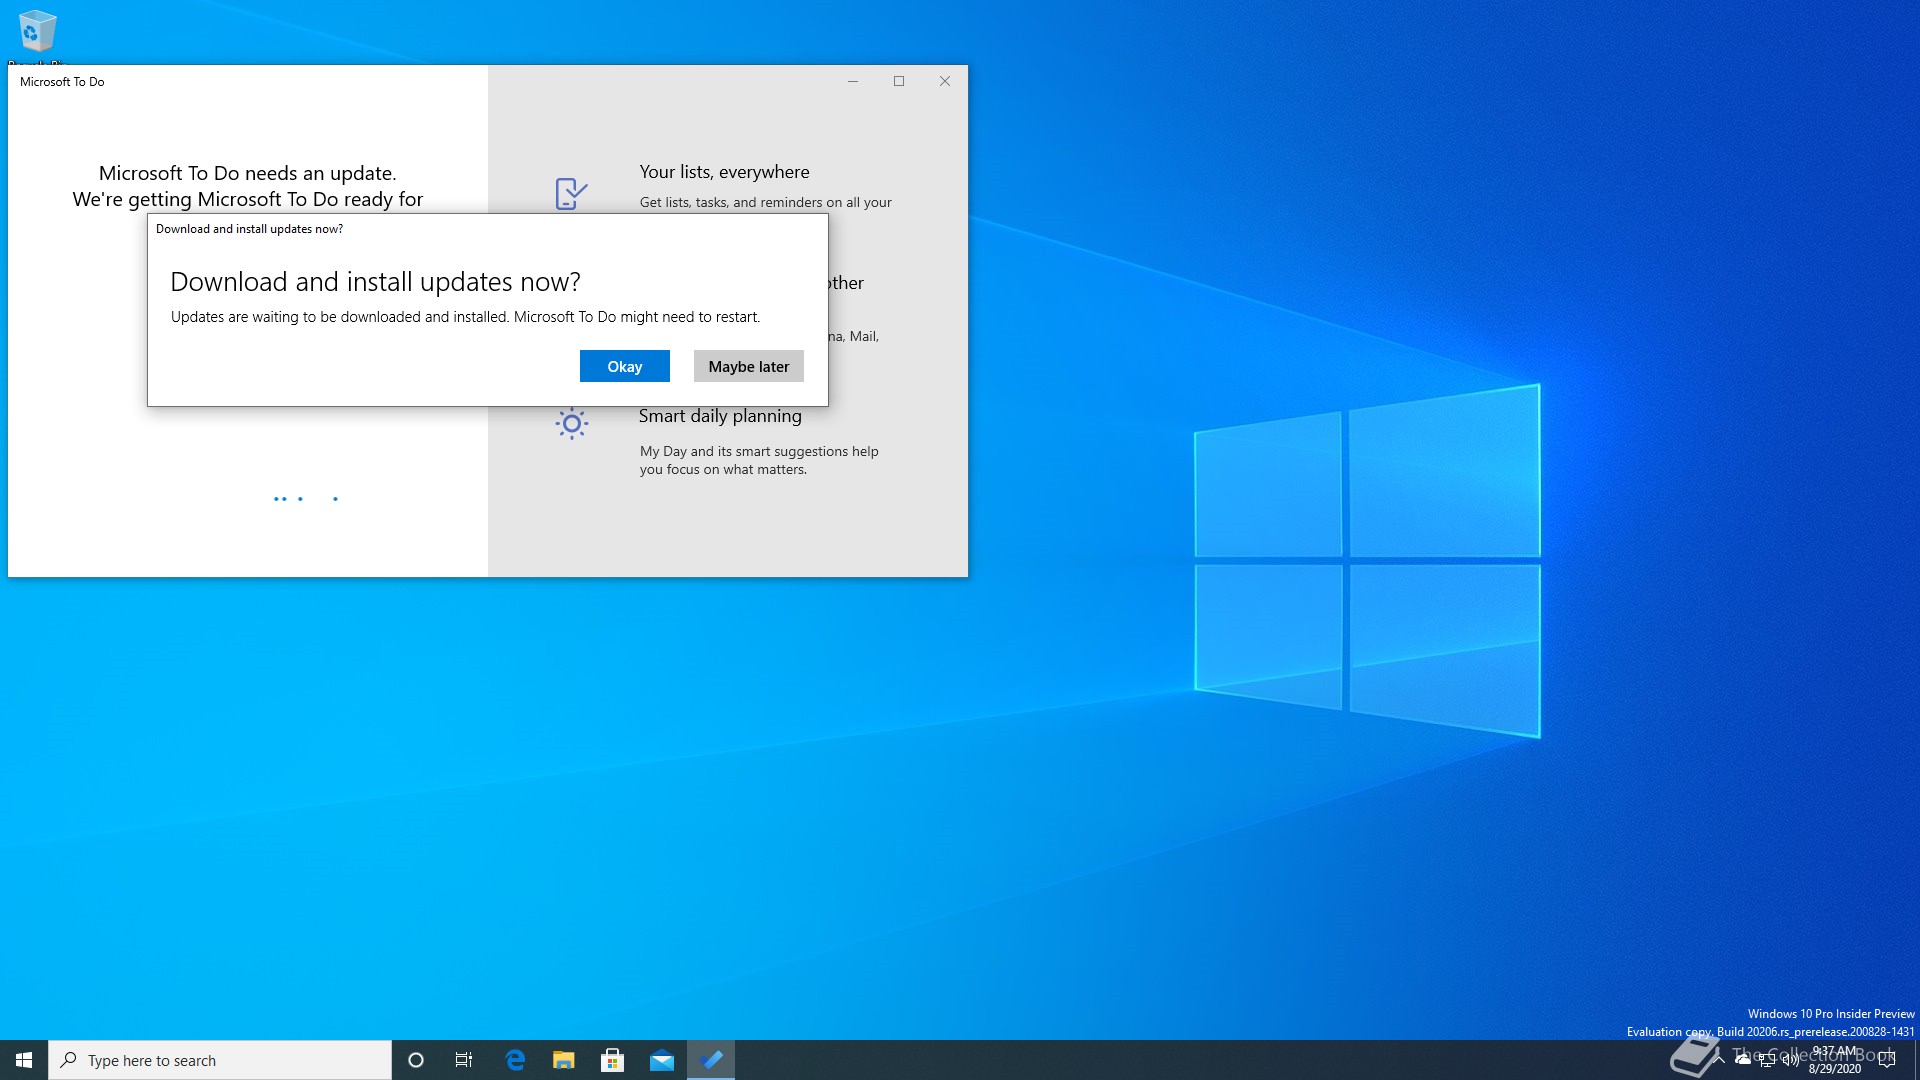Postpone the update with Maybe later
The width and height of the screenshot is (1920, 1080).
click(748, 366)
